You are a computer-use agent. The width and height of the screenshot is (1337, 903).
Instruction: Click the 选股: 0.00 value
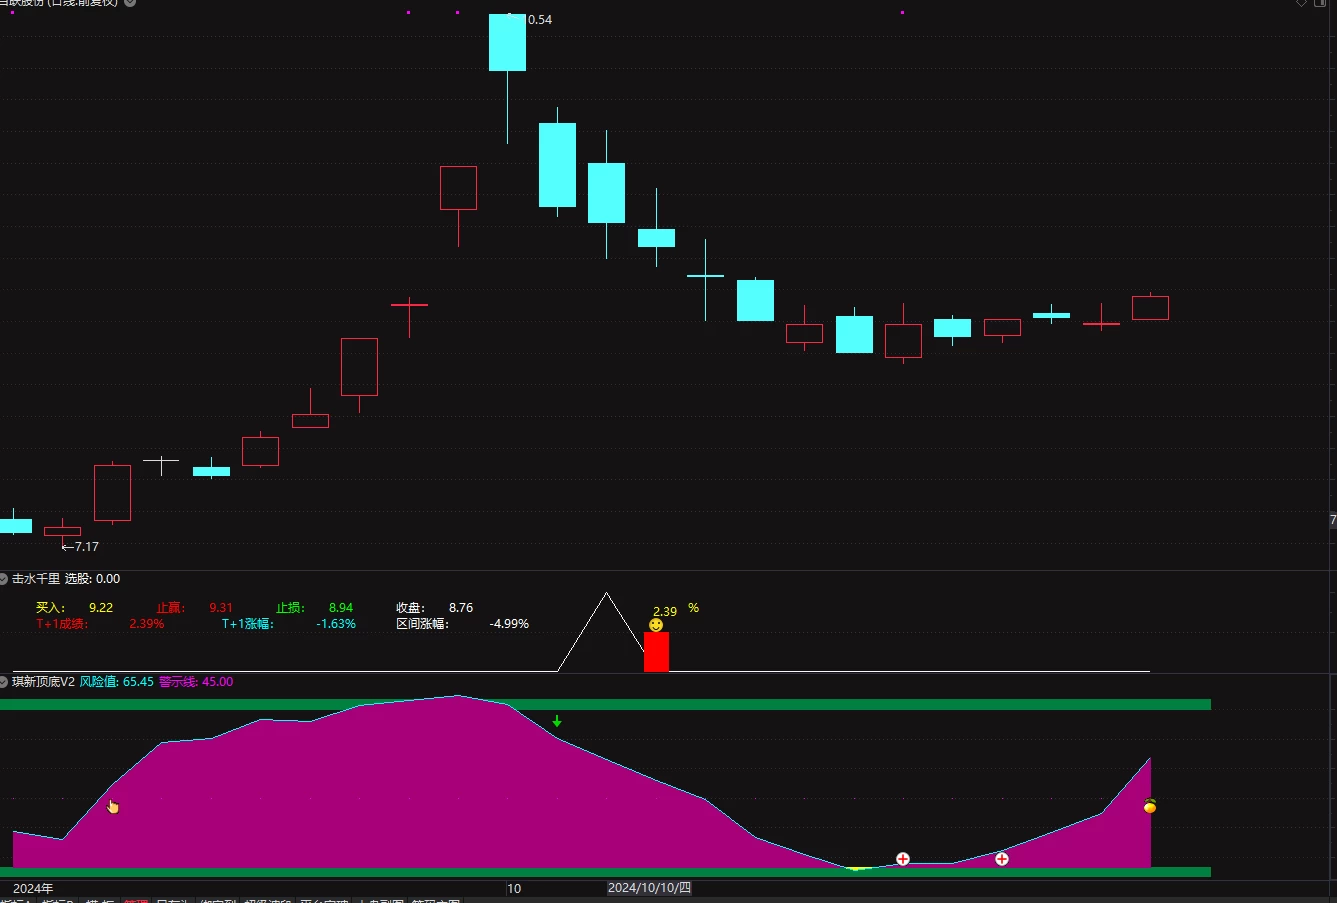tap(92, 579)
